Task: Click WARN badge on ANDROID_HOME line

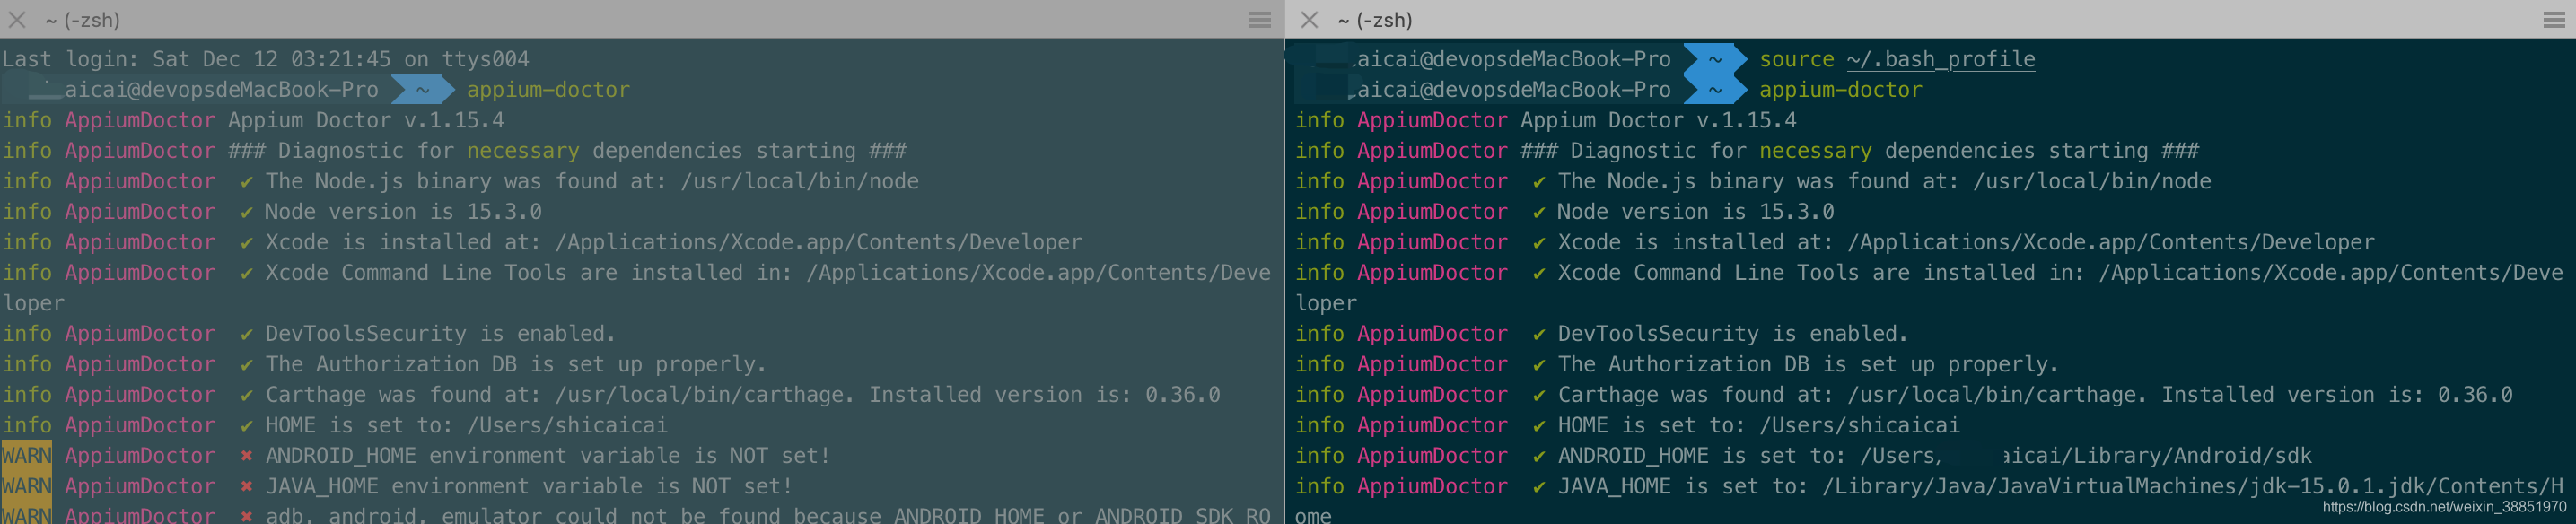Action: point(27,456)
